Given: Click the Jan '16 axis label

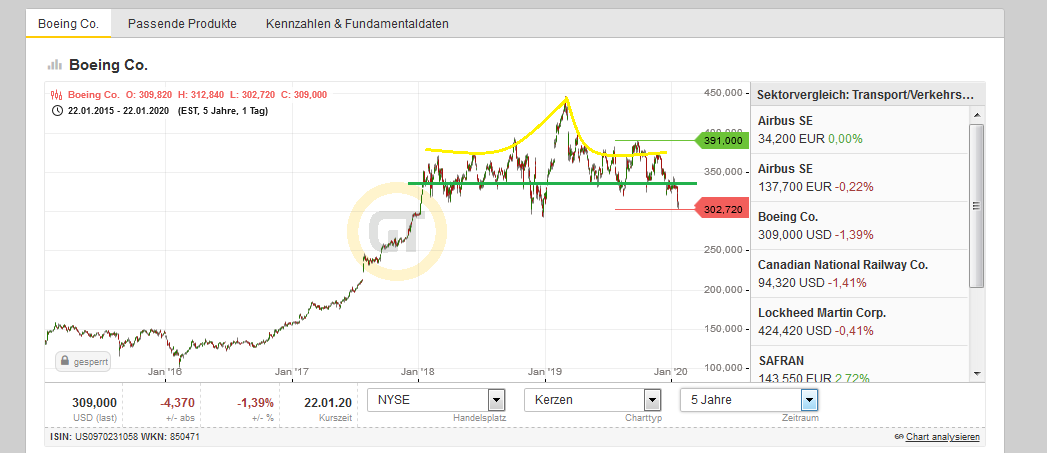Looking at the screenshot, I should pyautogui.click(x=166, y=371).
